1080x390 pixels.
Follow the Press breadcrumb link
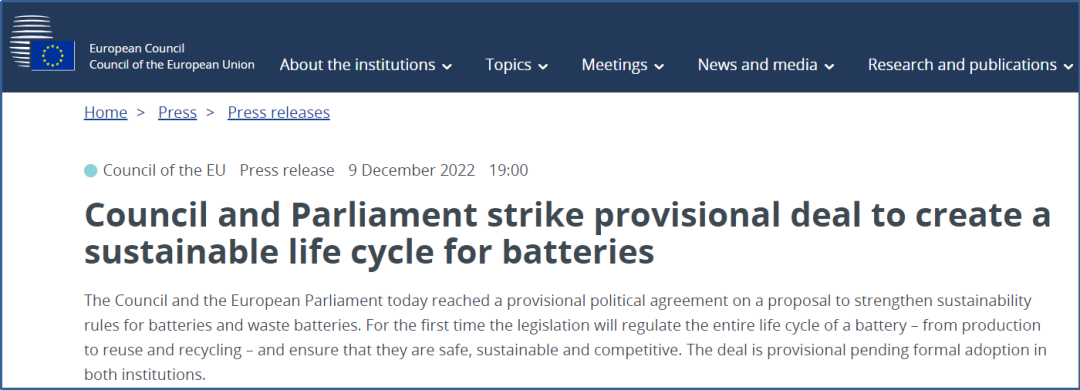pos(178,112)
